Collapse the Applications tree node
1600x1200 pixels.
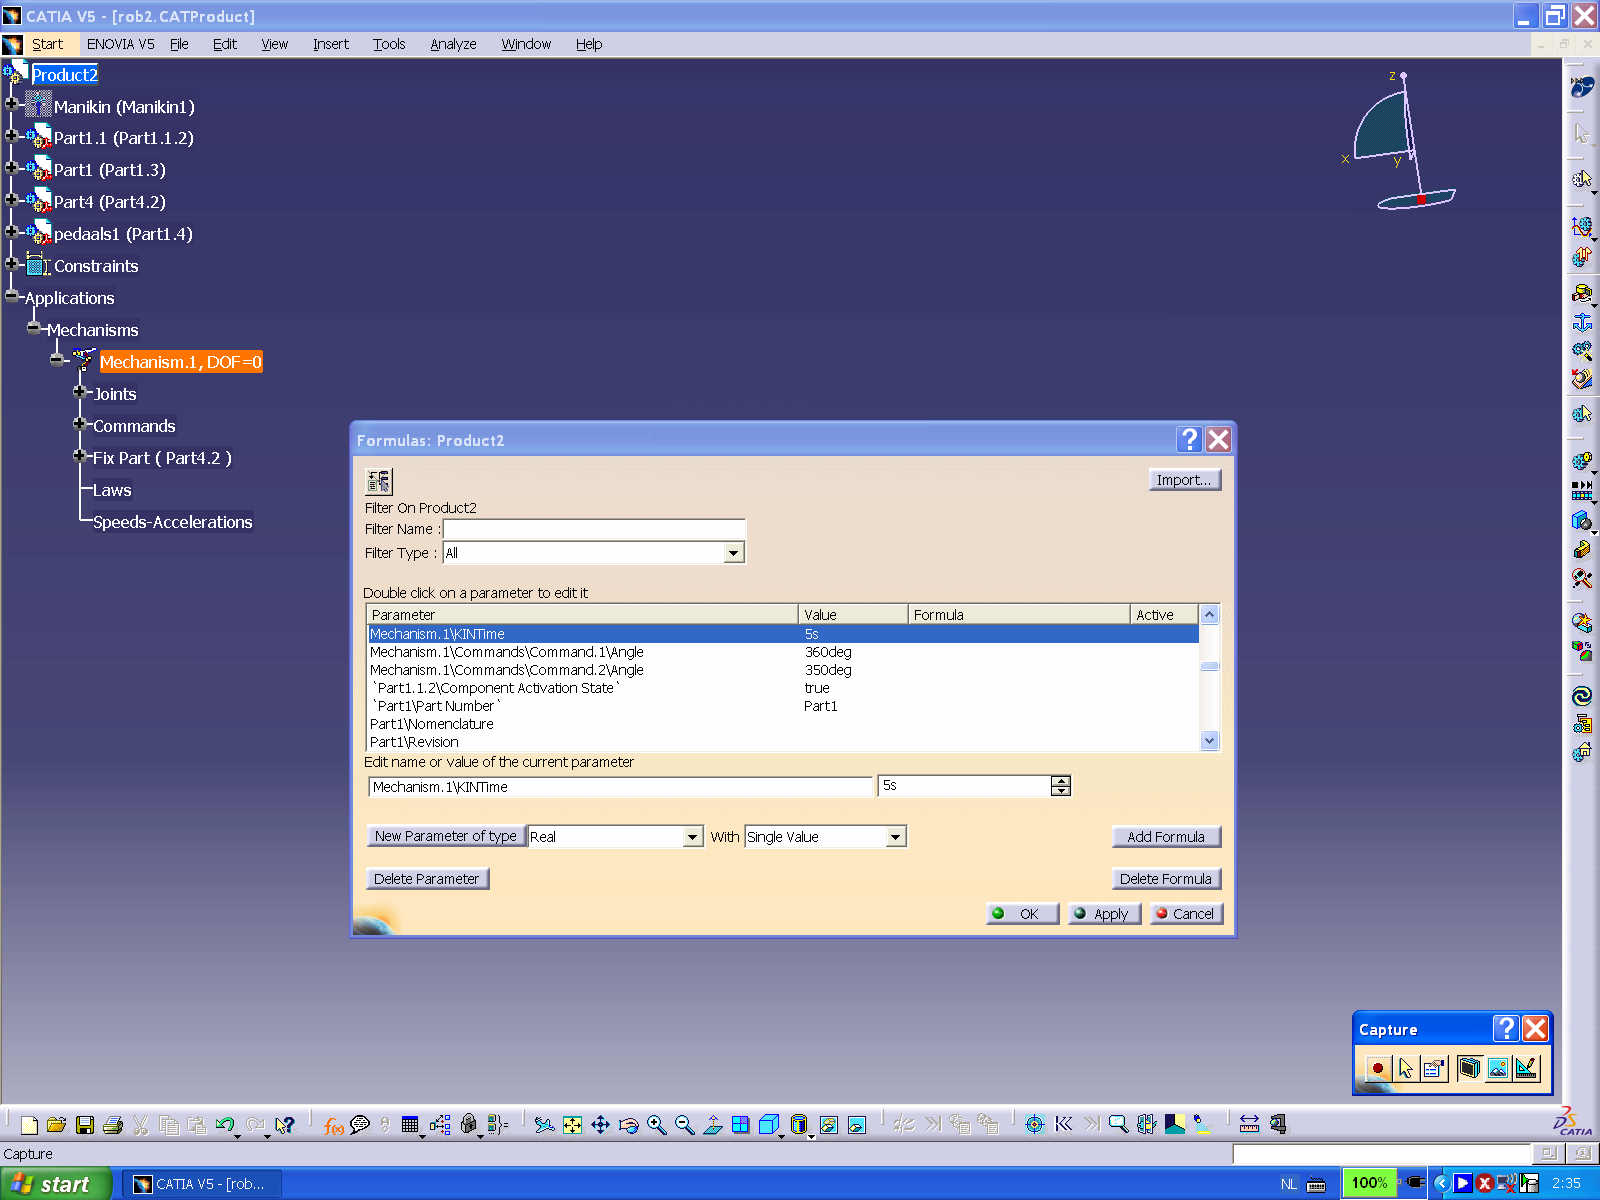pos(11,295)
